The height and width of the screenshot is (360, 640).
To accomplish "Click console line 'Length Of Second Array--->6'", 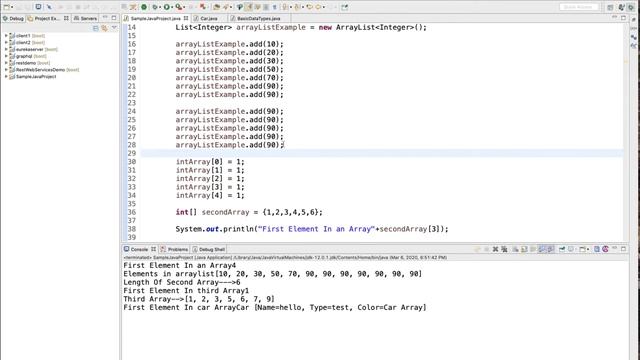I will pos(182,282).
